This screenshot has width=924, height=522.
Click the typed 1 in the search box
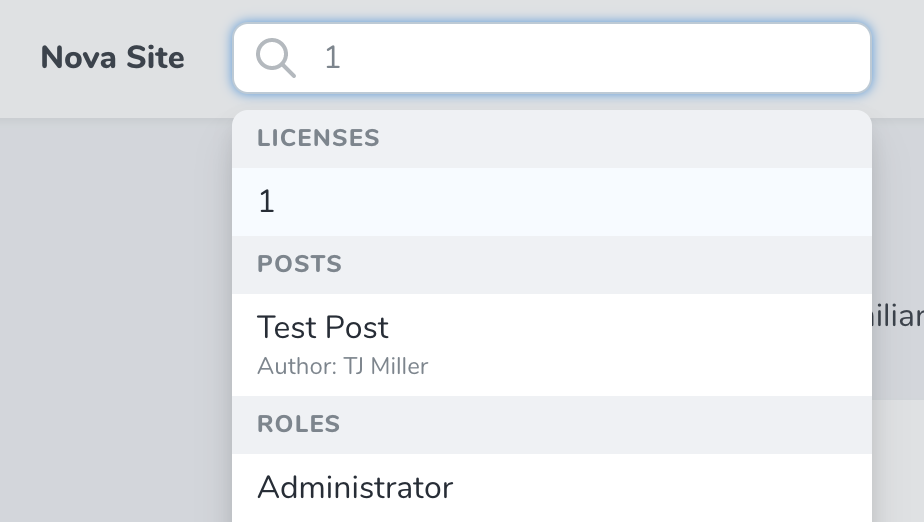332,58
